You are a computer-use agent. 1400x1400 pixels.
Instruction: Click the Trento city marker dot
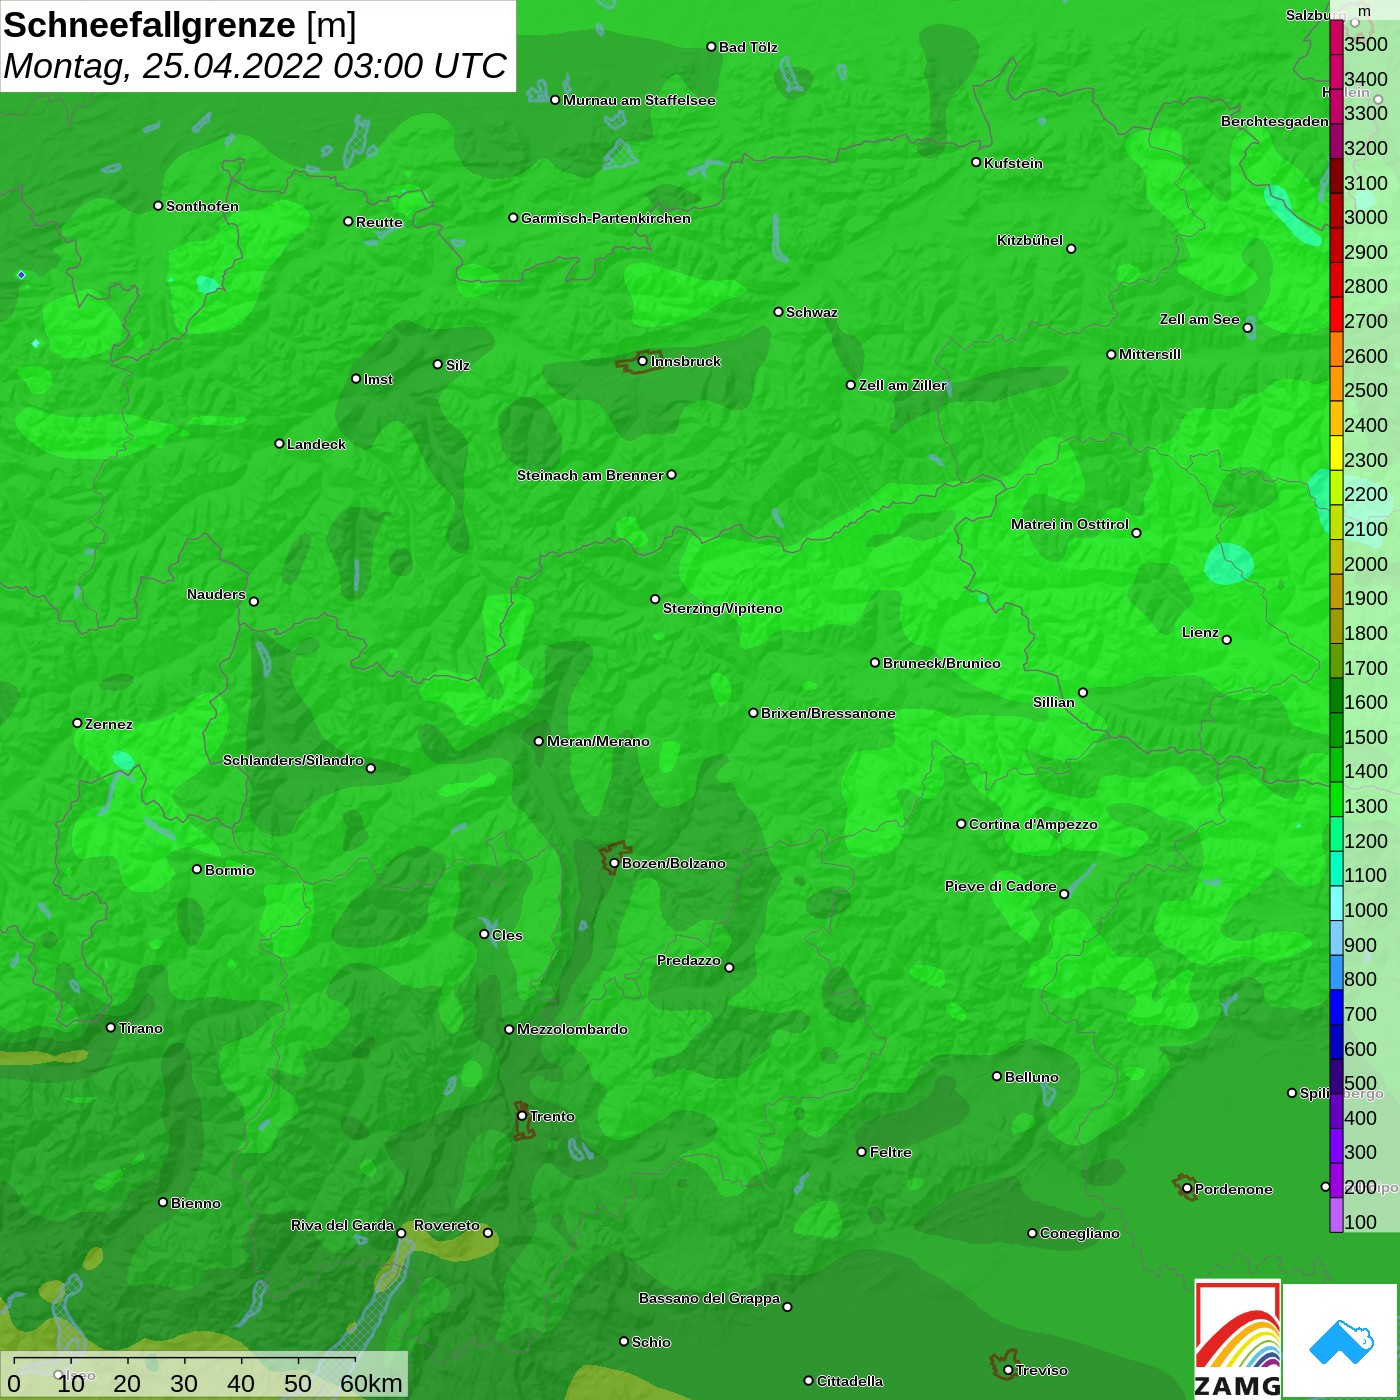pyautogui.click(x=522, y=1116)
